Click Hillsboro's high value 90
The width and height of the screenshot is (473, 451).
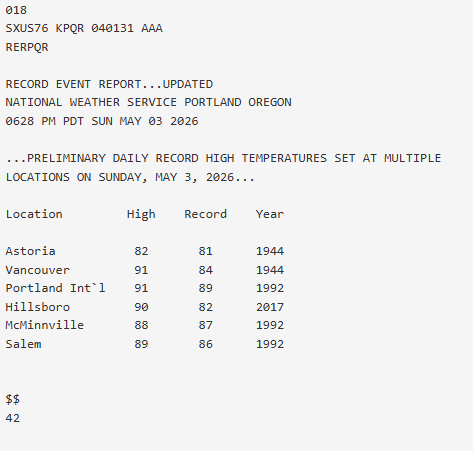(x=141, y=307)
